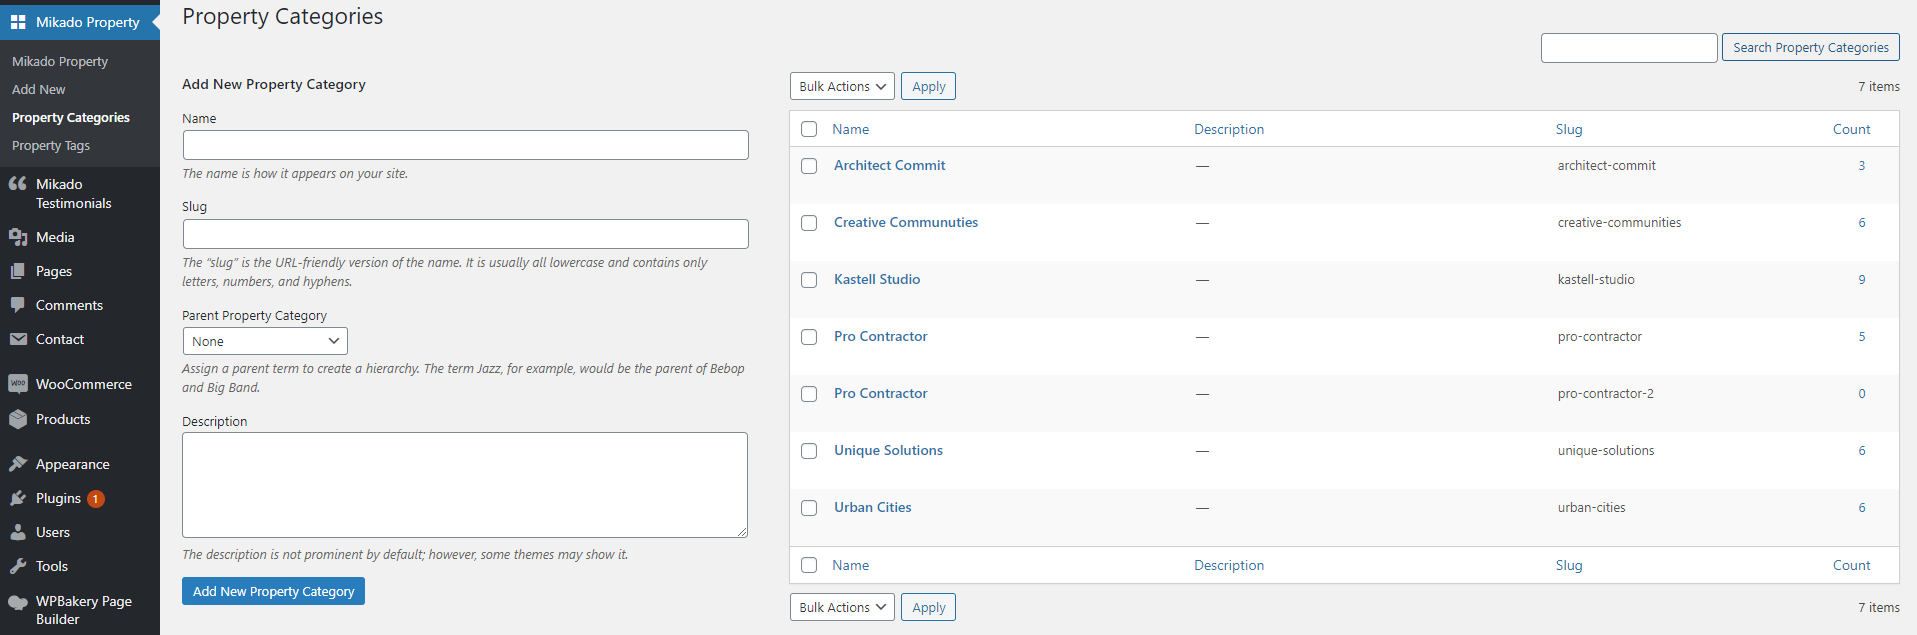Sort by Count column header at top
1917x635 pixels.
1851,129
